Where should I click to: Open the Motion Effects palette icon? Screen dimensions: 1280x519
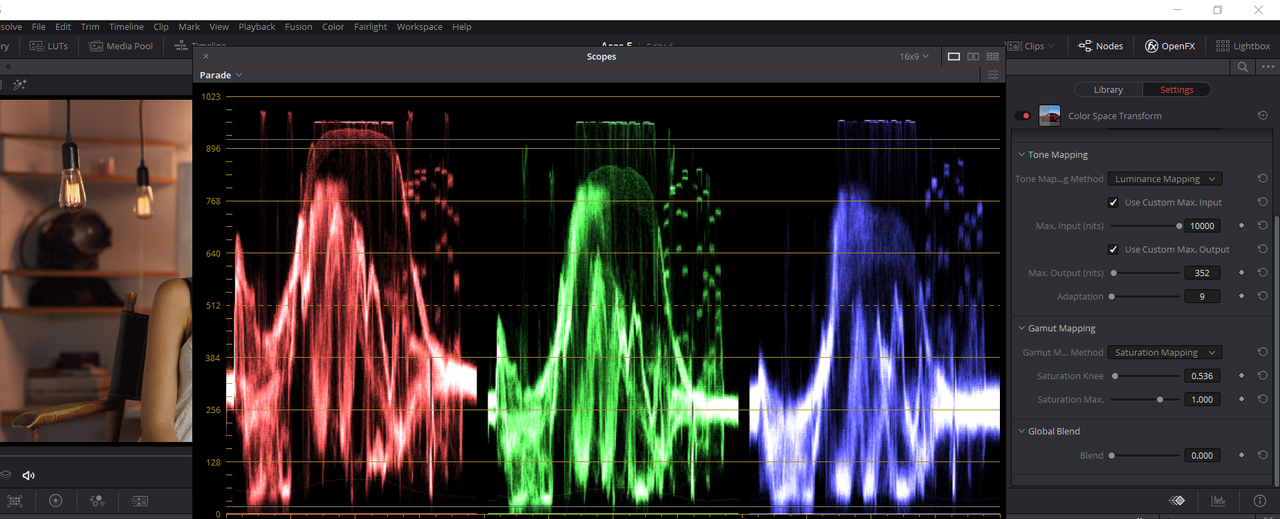click(x=139, y=501)
